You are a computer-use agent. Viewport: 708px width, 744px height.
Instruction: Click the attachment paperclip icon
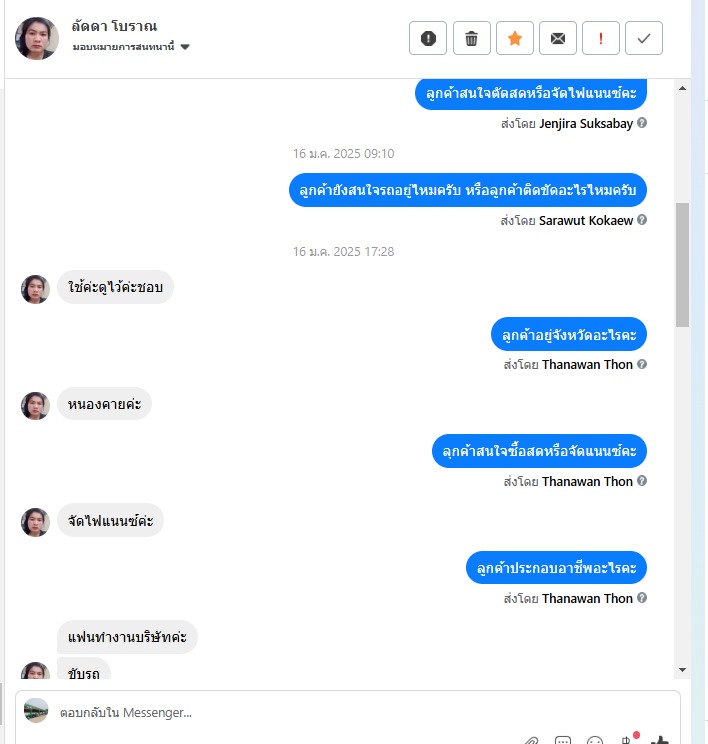pyautogui.click(x=531, y=740)
